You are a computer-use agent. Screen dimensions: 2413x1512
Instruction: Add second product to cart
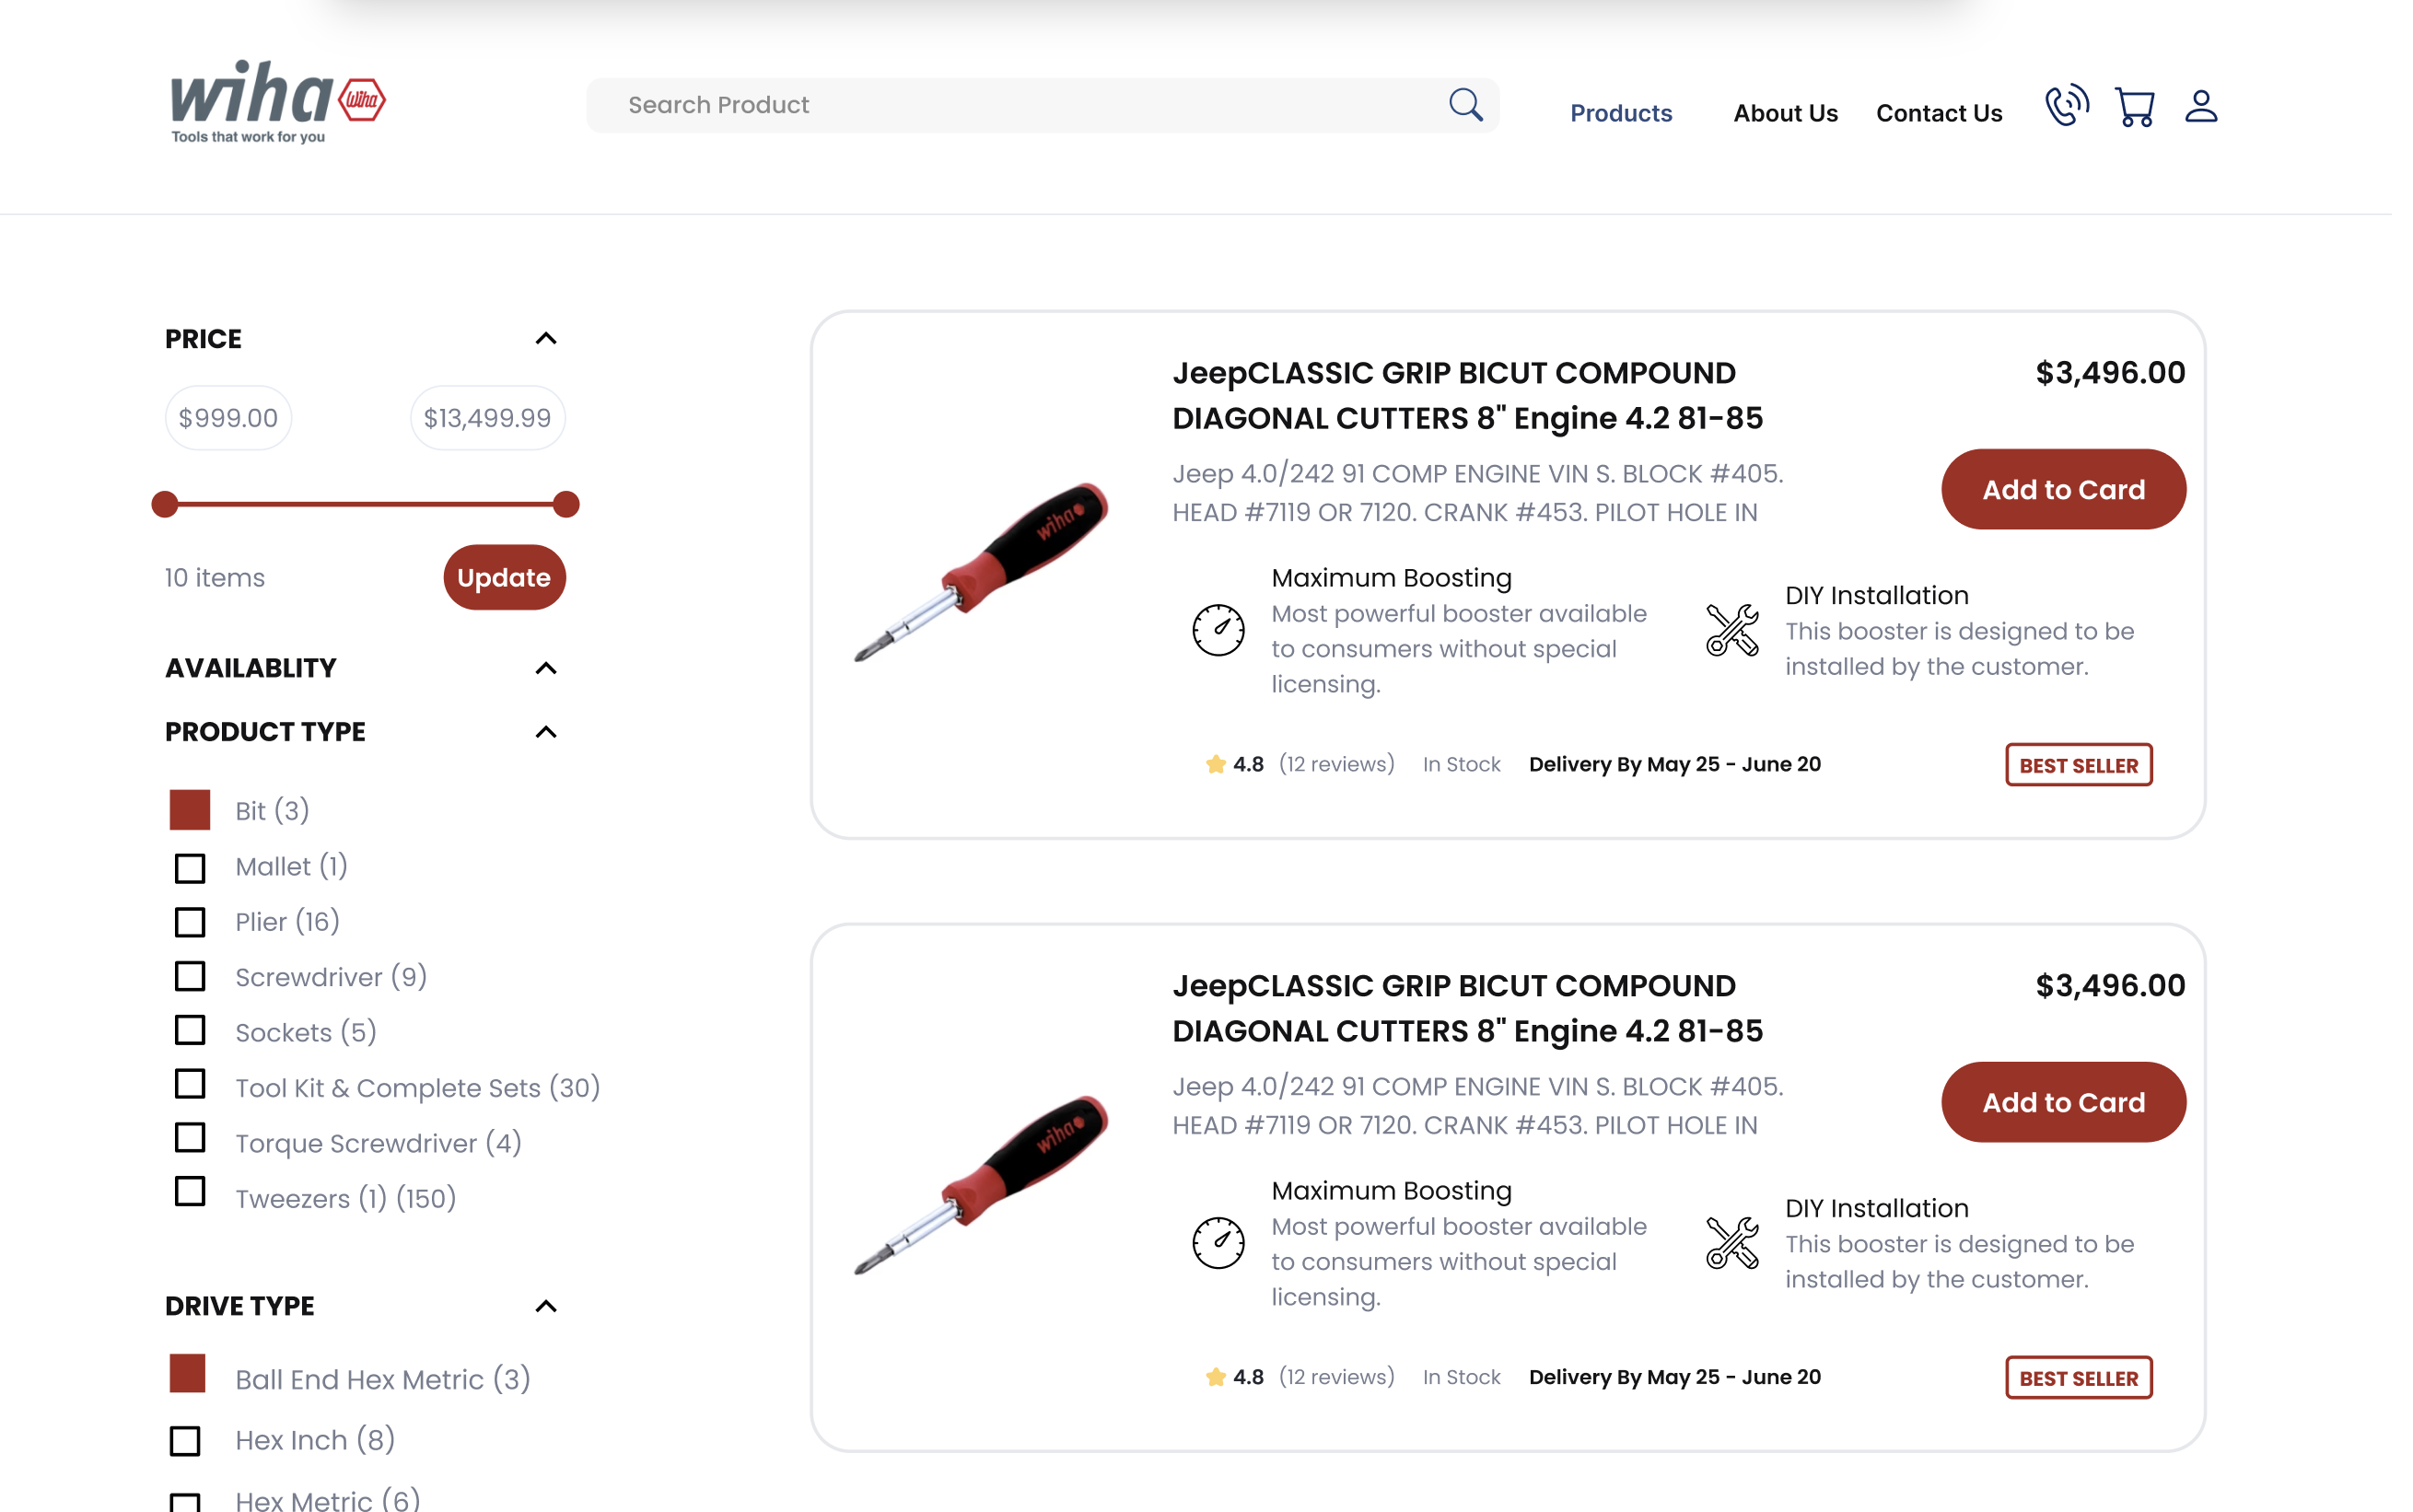pos(2062,1102)
